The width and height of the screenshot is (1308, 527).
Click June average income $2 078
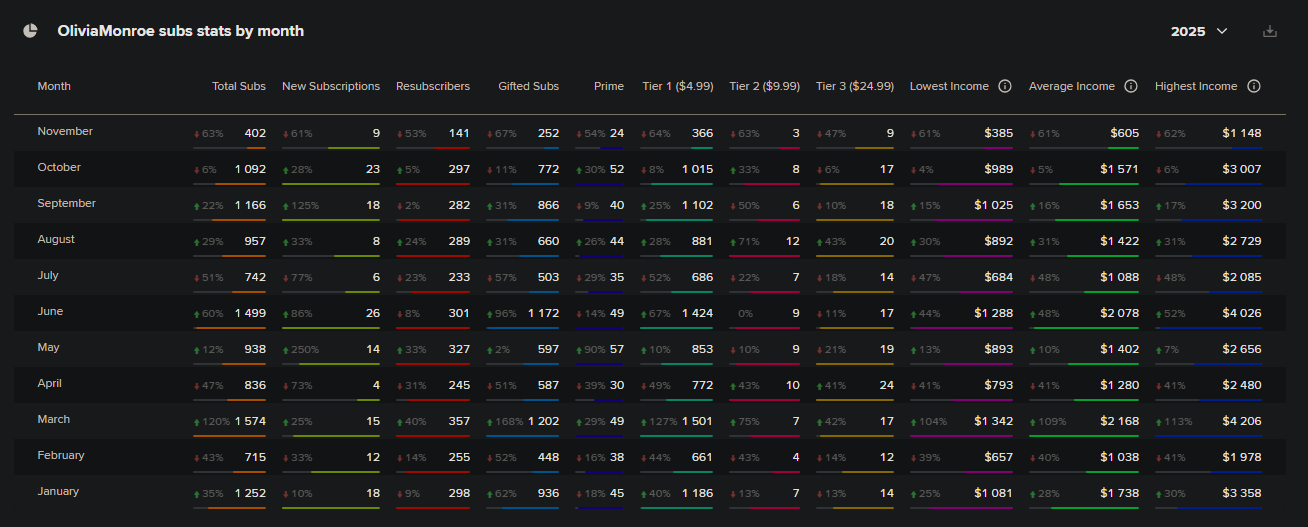1119,313
